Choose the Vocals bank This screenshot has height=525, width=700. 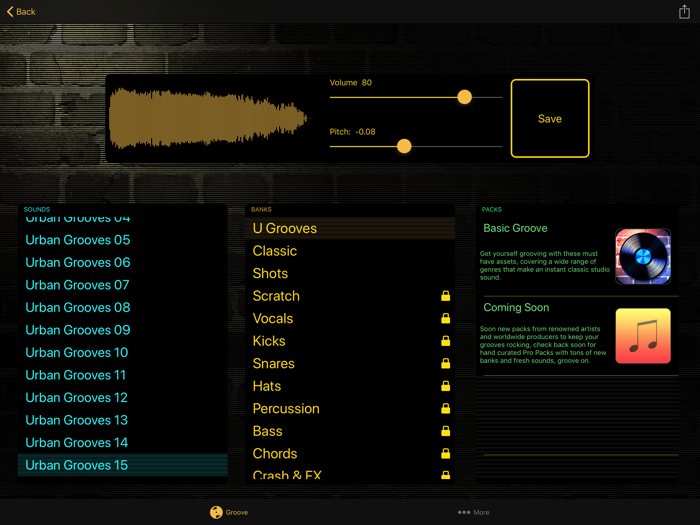(x=350, y=318)
